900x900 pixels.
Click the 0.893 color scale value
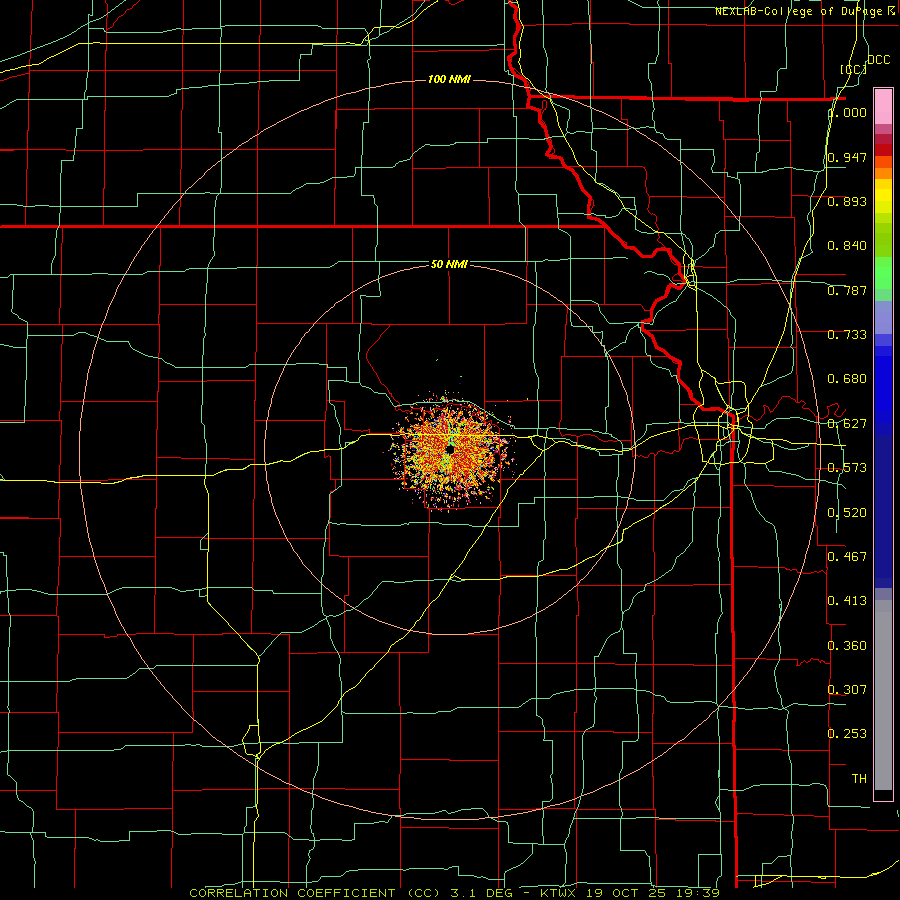pos(847,201)
